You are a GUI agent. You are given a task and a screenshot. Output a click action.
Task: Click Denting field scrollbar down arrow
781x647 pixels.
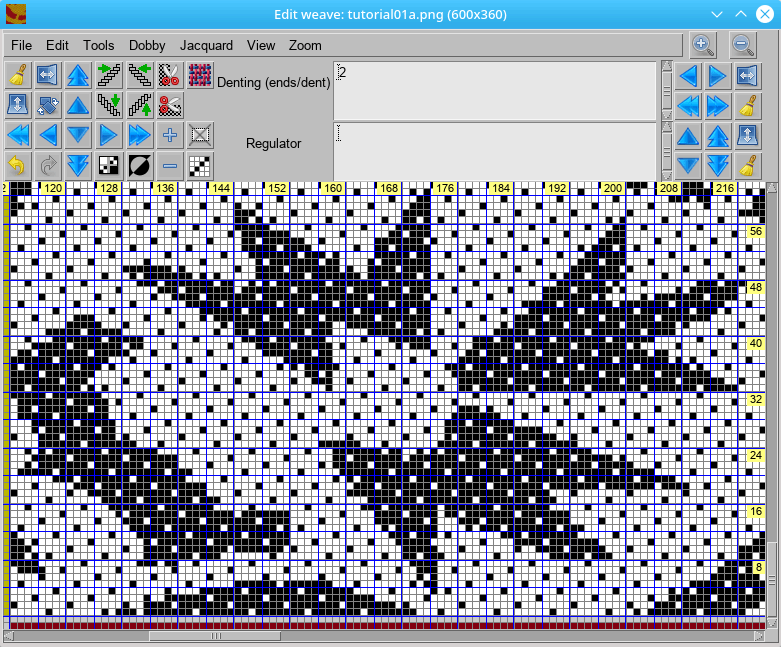(666, 116)
